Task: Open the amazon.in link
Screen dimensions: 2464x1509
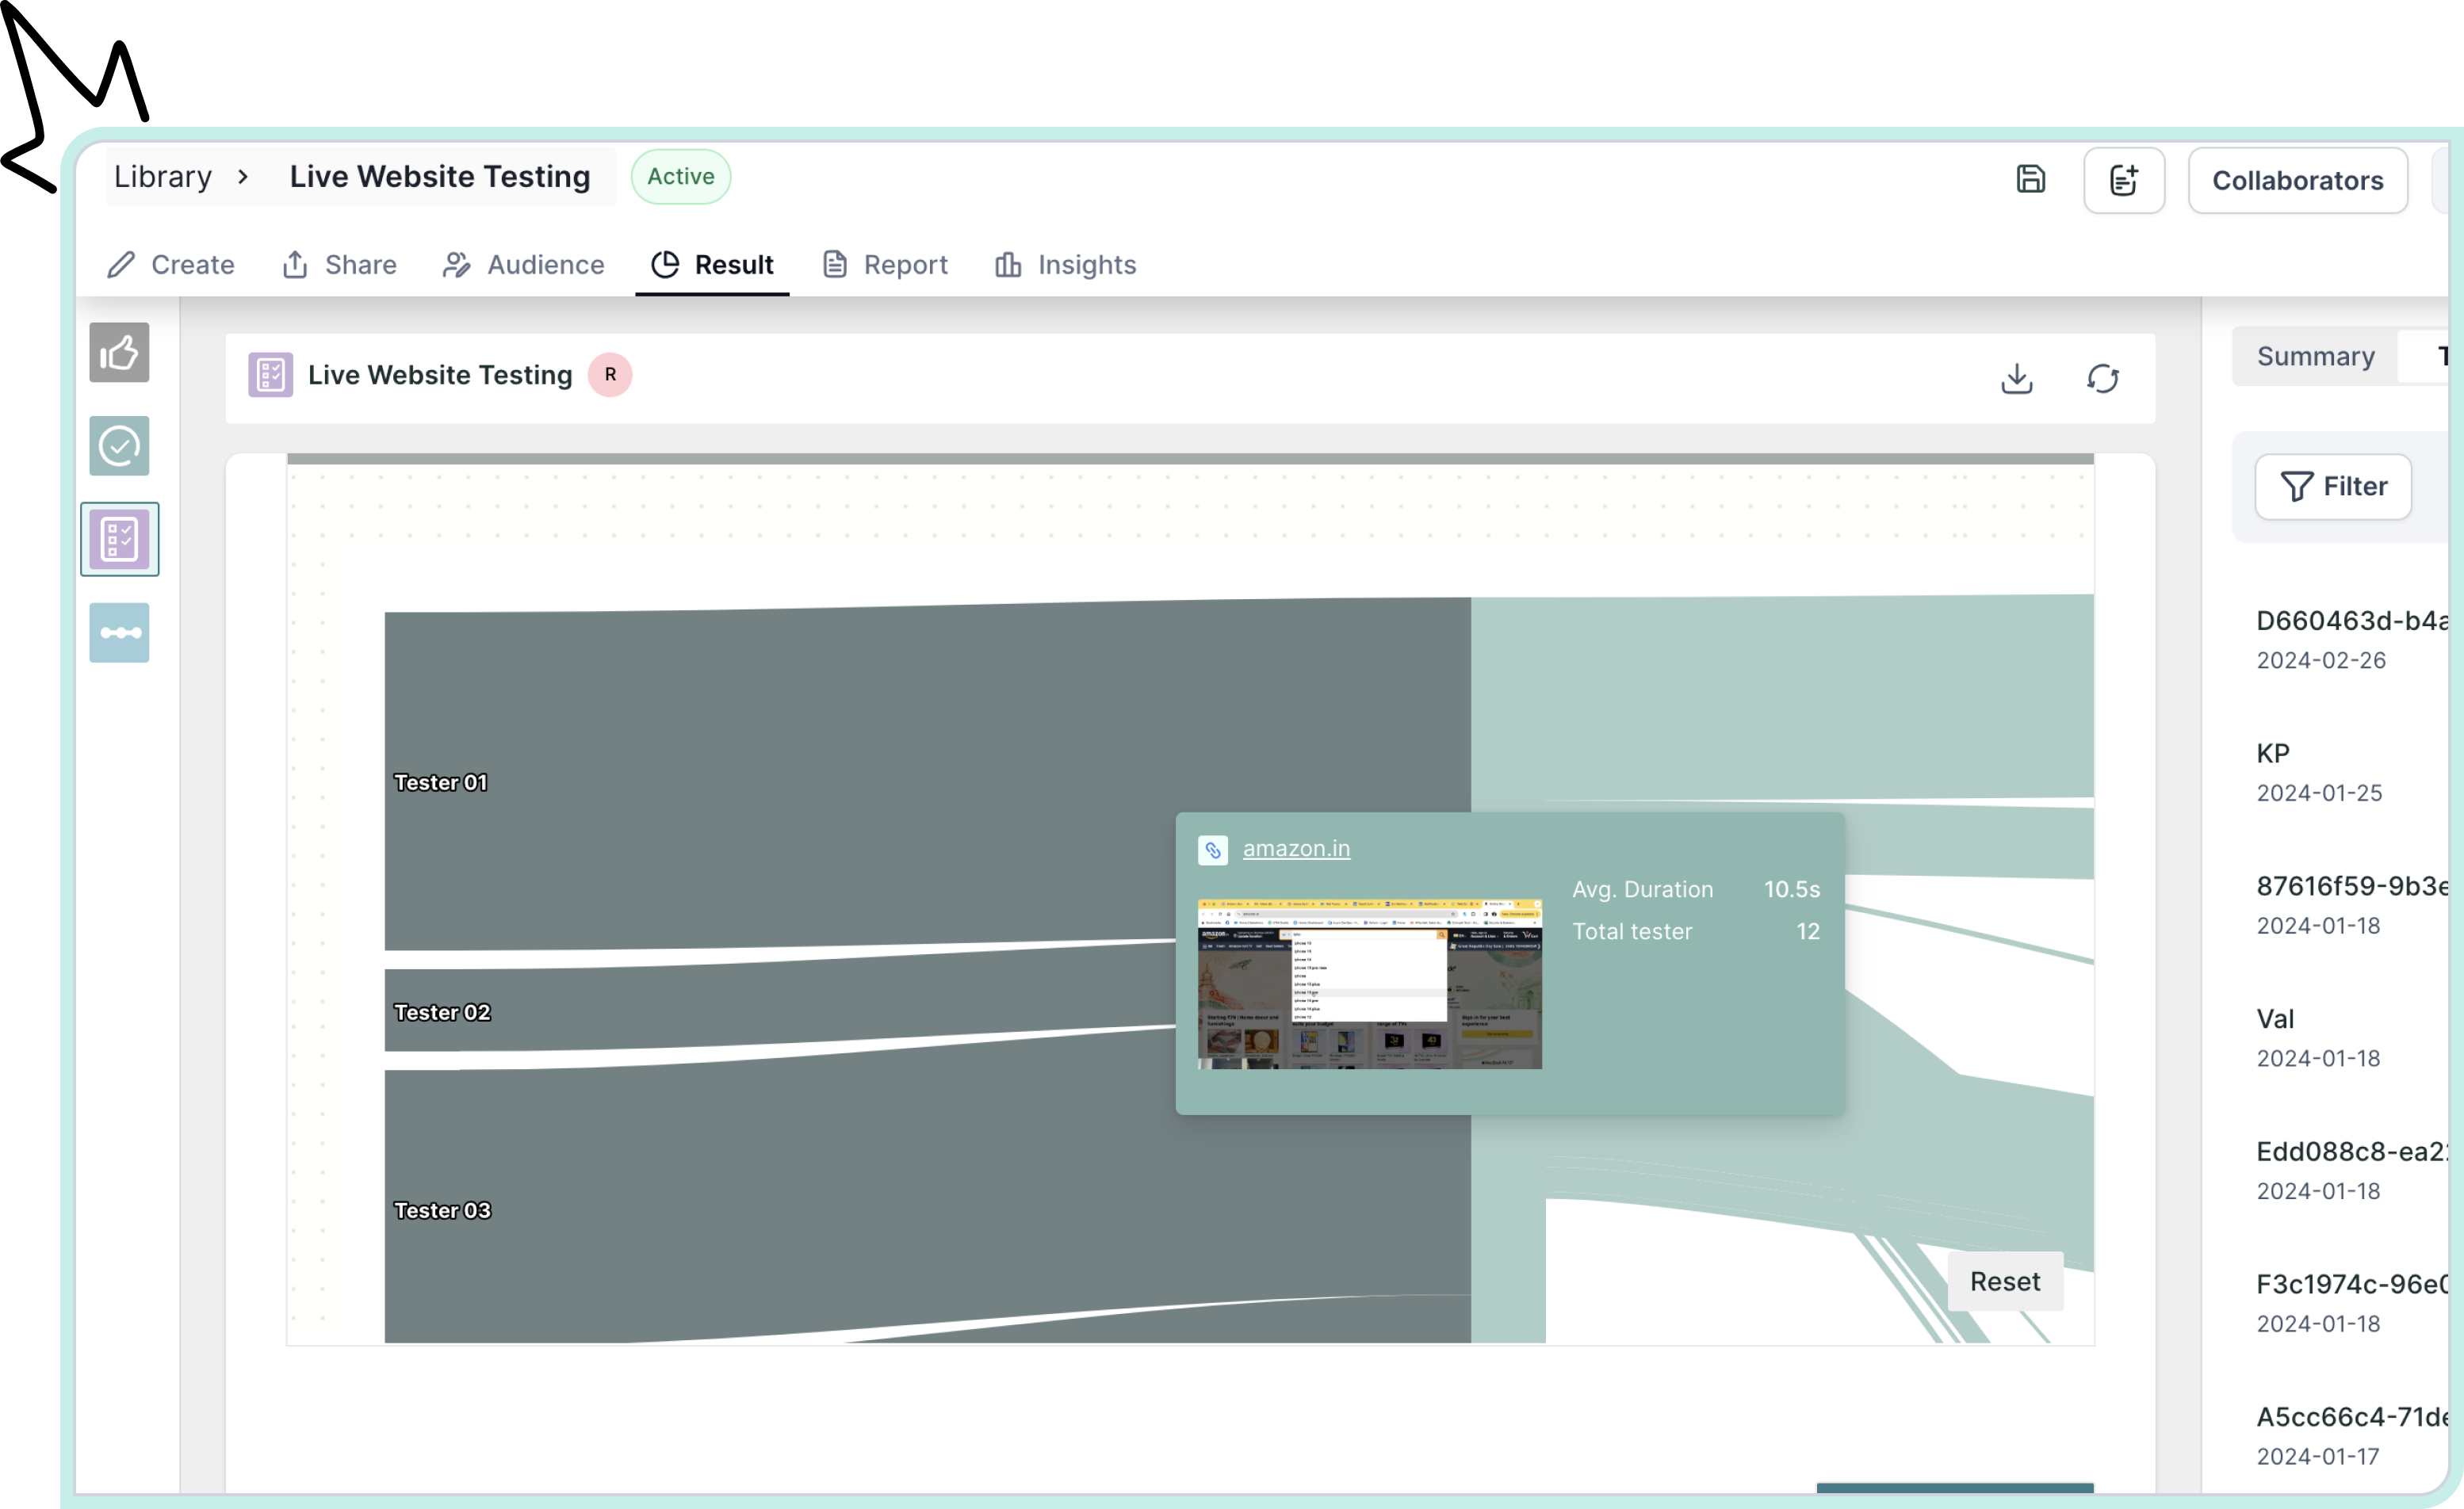Action: point(1296,849)
